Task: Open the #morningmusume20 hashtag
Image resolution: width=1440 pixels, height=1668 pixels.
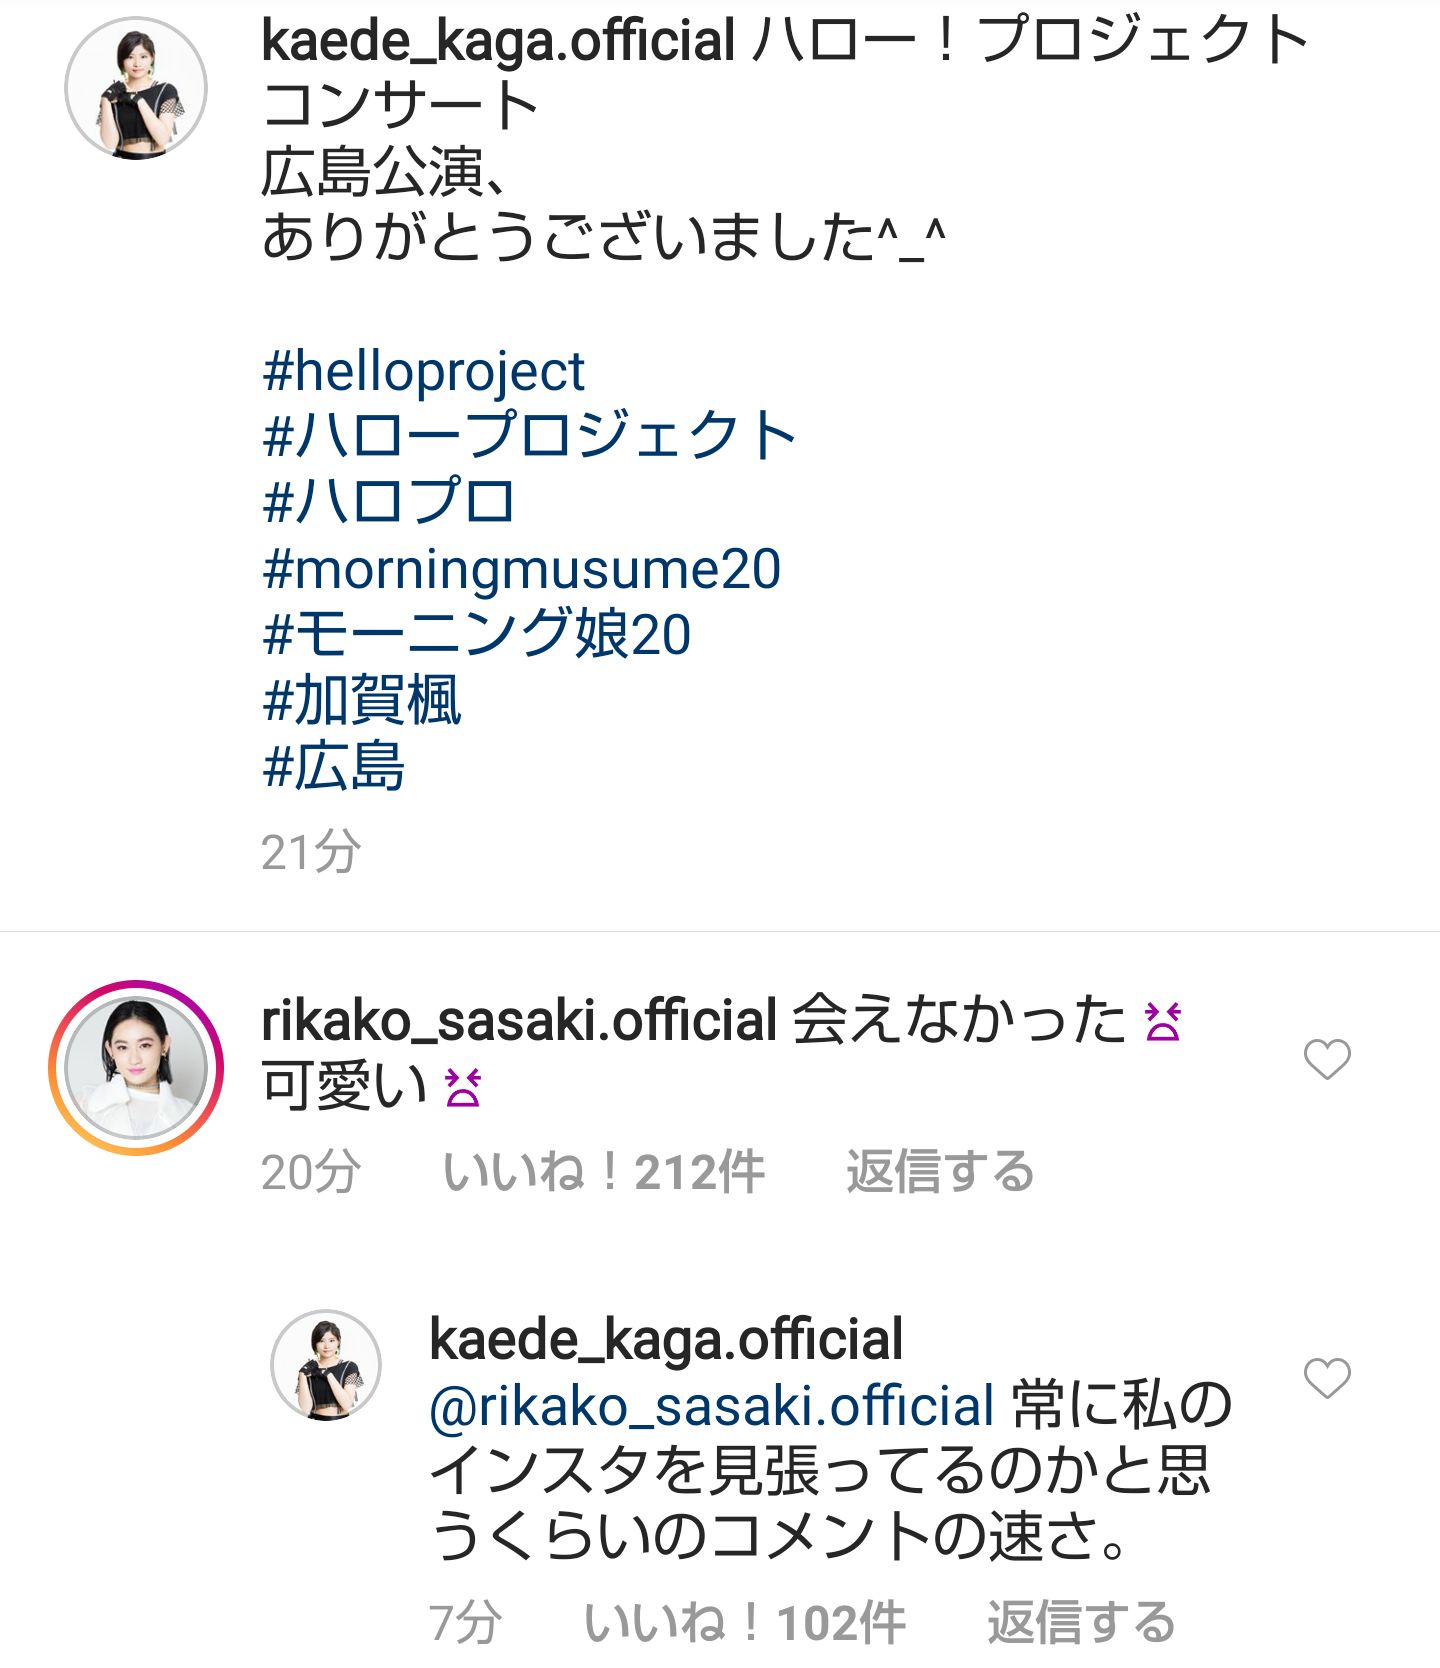Action: [521, 569]
